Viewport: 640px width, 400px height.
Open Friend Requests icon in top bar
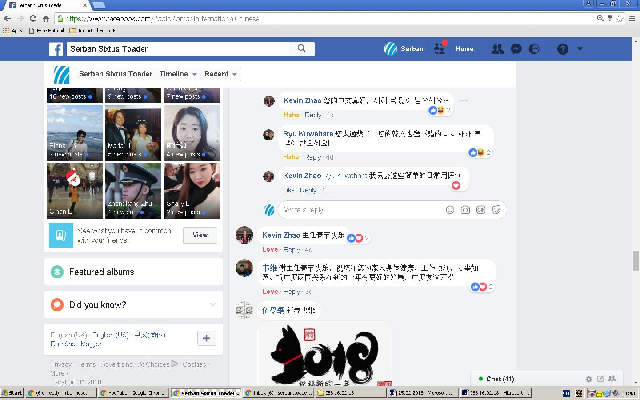pos(497,49)
